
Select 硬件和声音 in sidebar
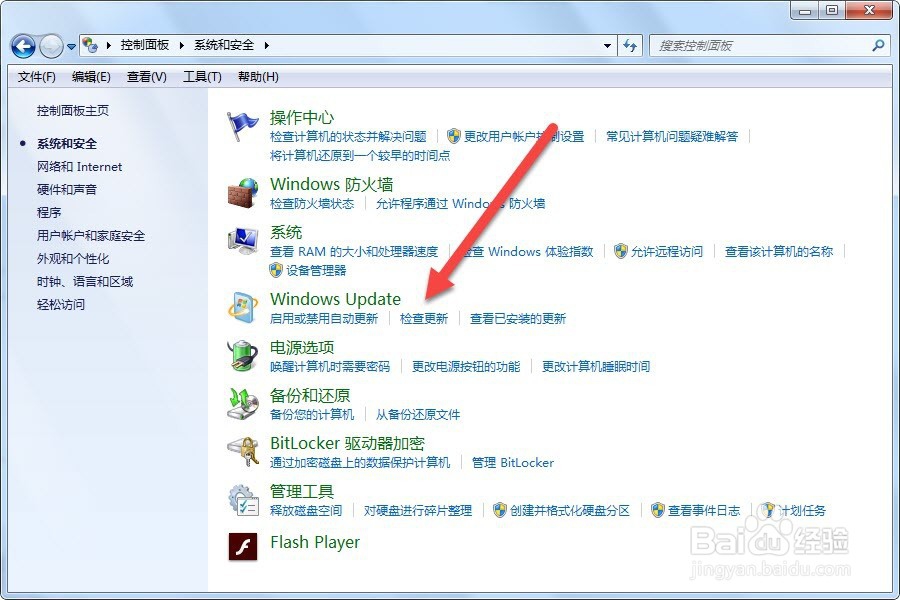(x=67, y=190)
